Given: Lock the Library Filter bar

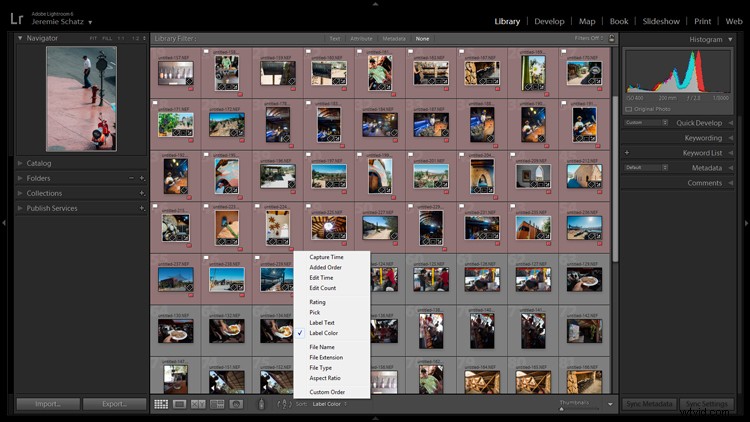Looking at the screenshot, I should (x=611, y=39).
